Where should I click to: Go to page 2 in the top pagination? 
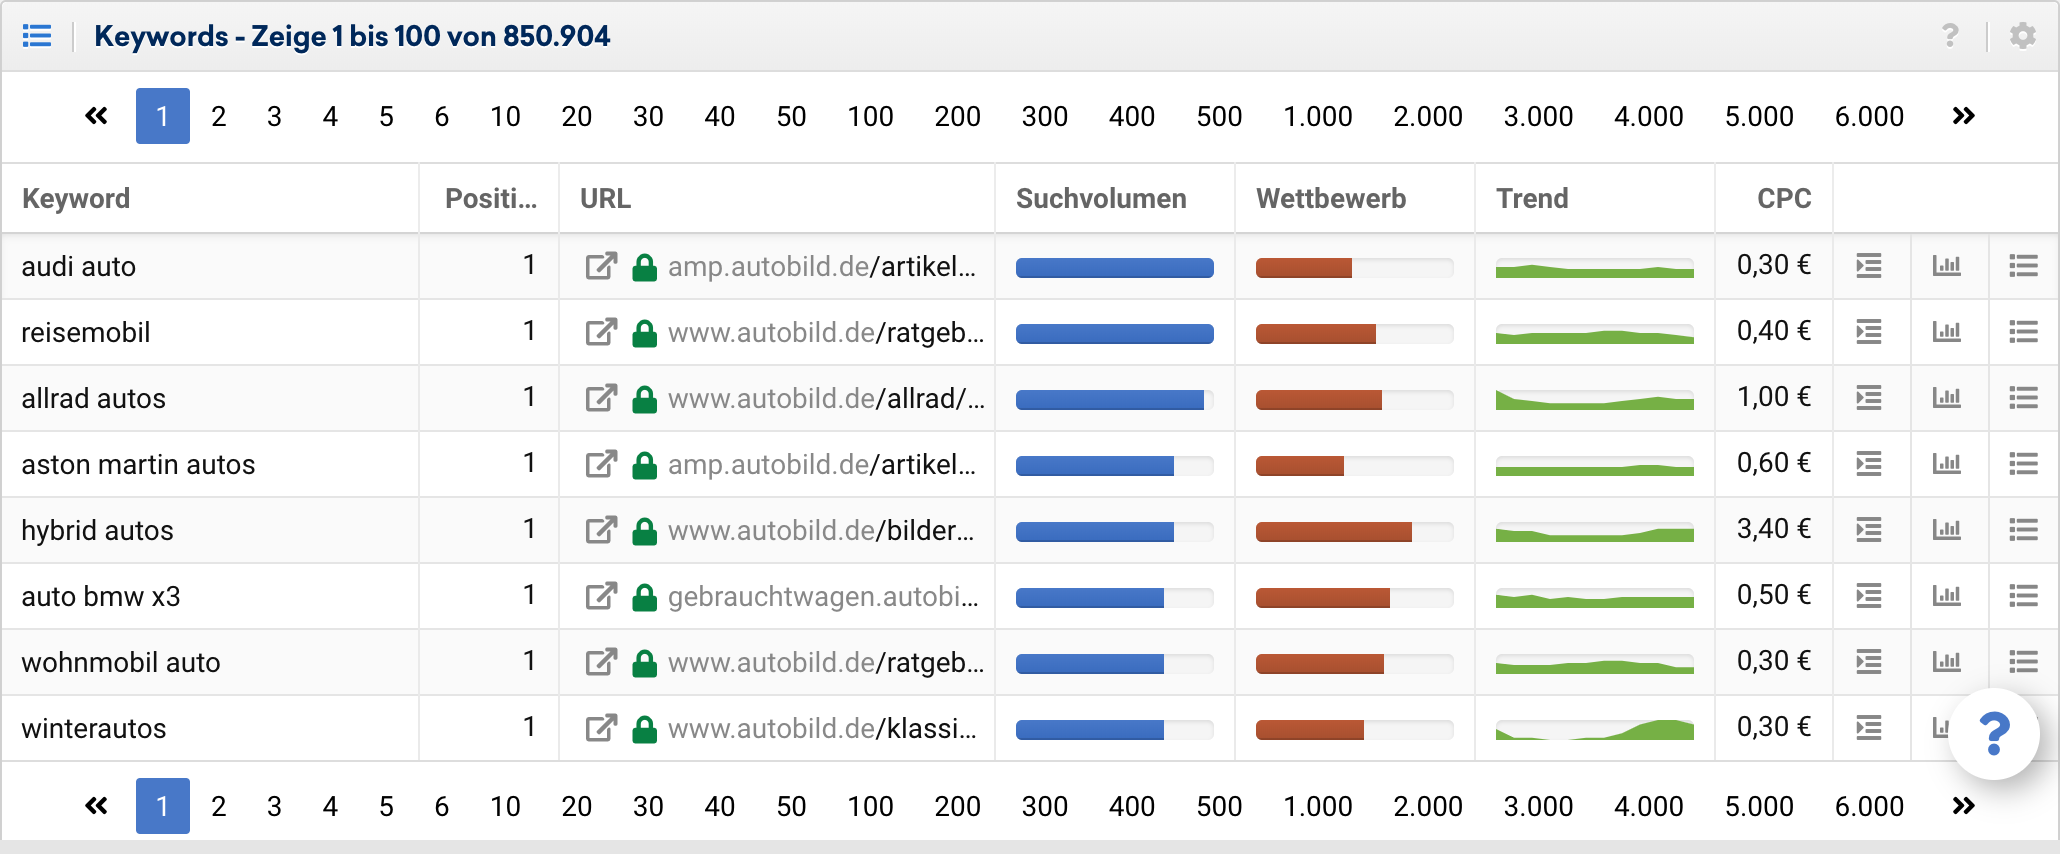219,116
